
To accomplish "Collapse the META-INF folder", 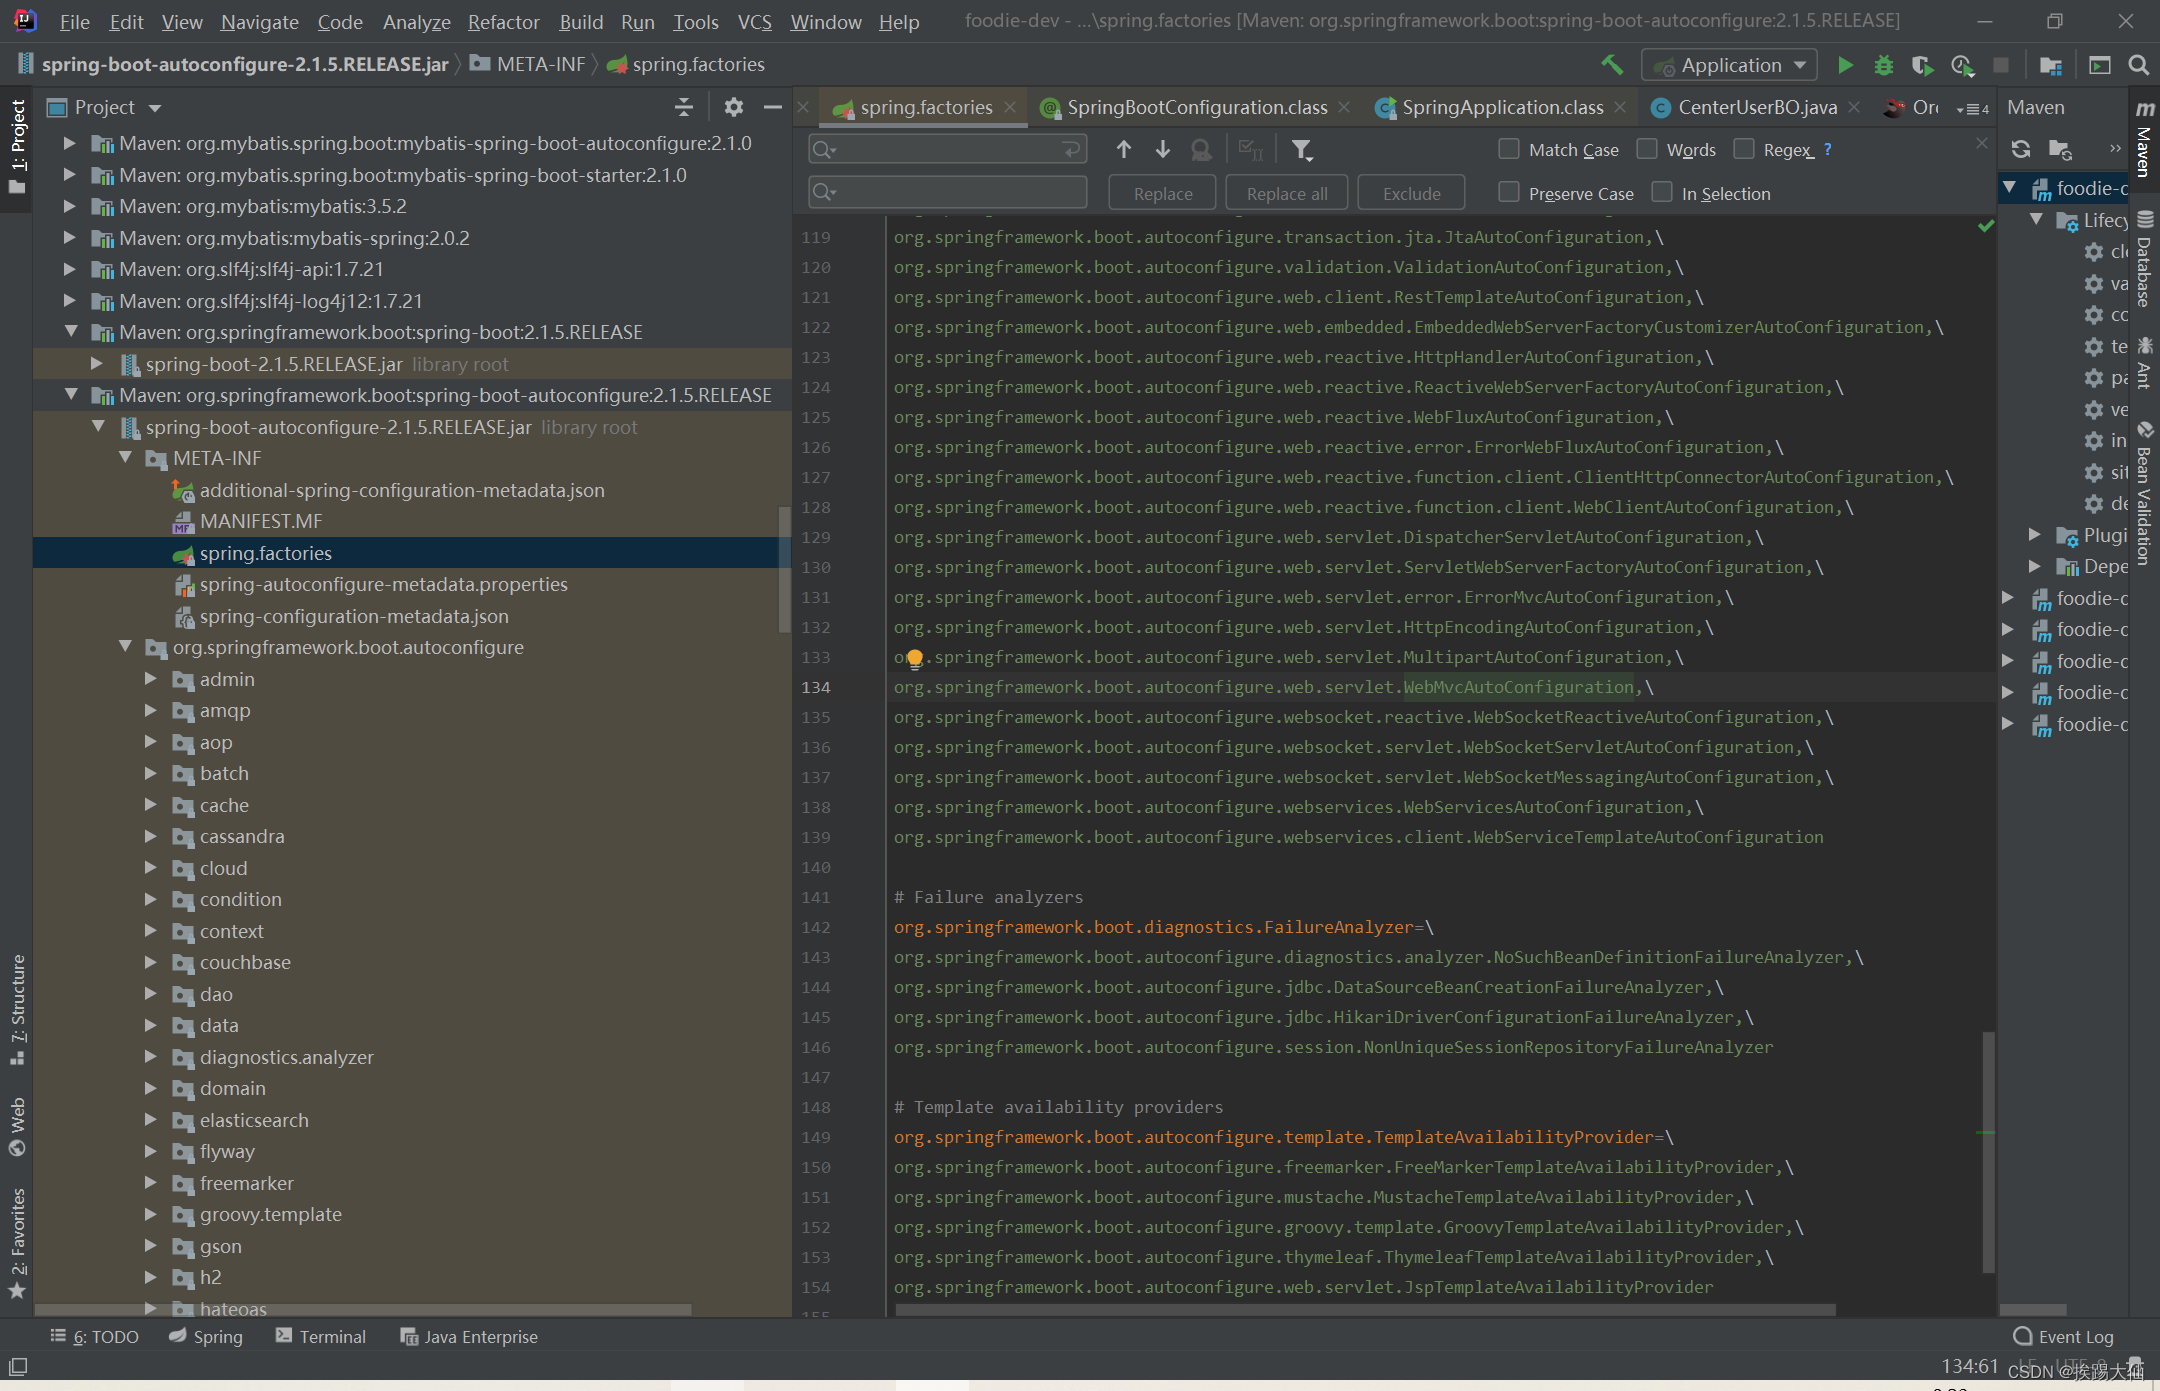I will (125, 458).
